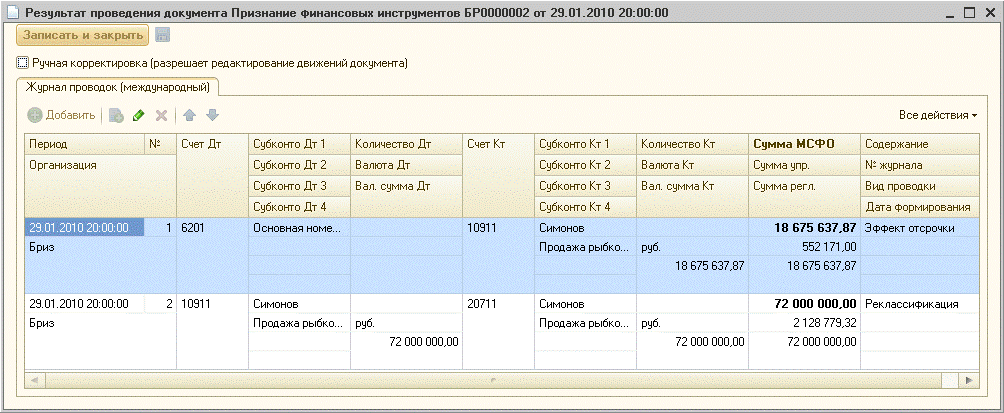Move entry up with up arrow icon
This screenshot has height=413, width=1004.
[x=189, y=116]
